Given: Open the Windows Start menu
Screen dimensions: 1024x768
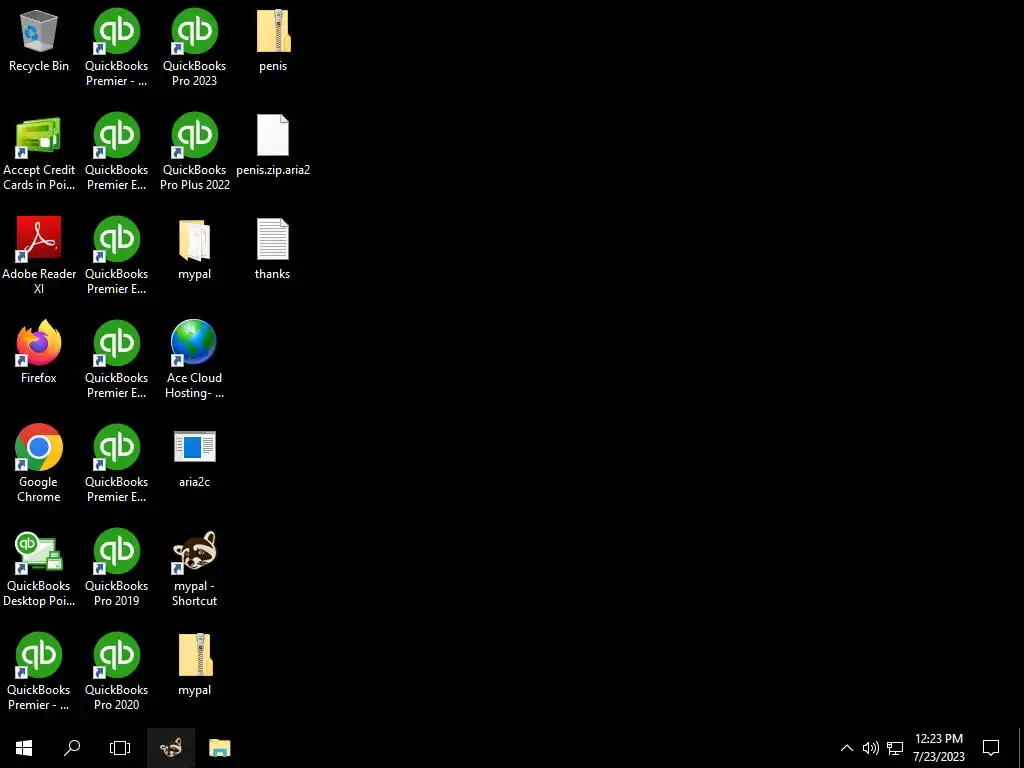Looking at the screenshot, I should (x=24, y=748).
